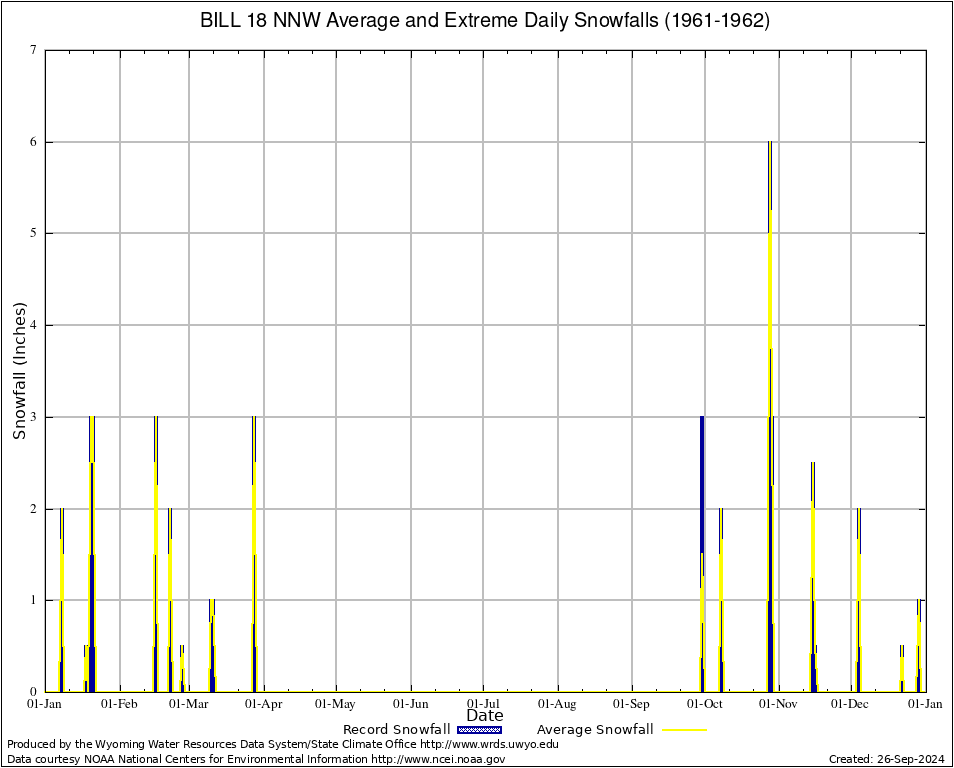Click the Created 26-Sep-2024 text
The width and height of the screenshot is (954, 768).
click(x=887, y=760)
